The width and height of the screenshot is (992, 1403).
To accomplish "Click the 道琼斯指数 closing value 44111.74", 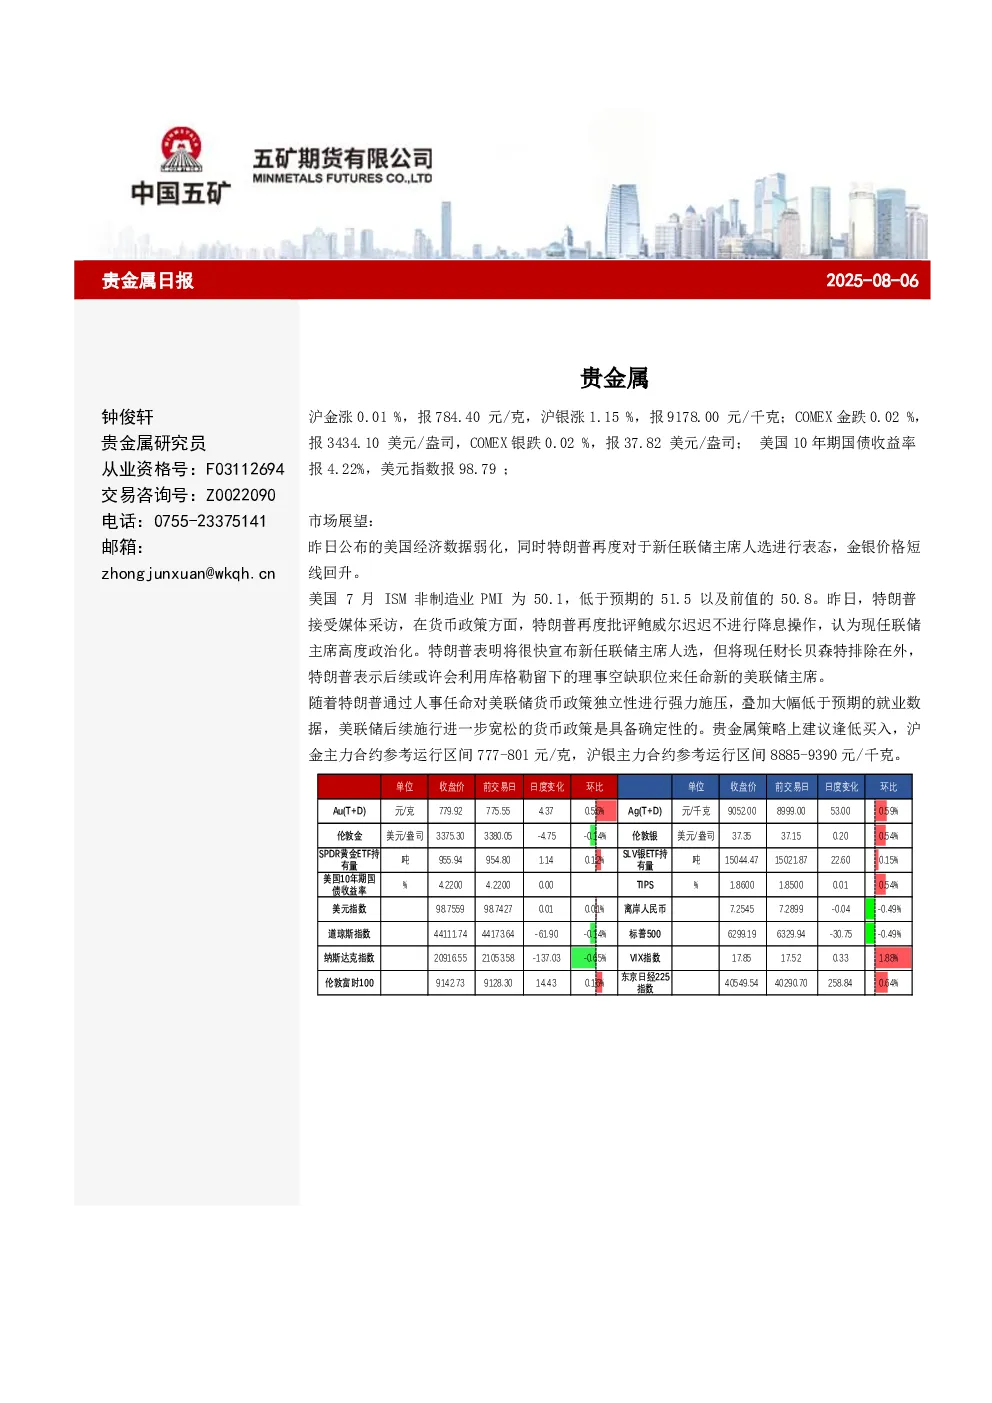I will coord(450,934).
